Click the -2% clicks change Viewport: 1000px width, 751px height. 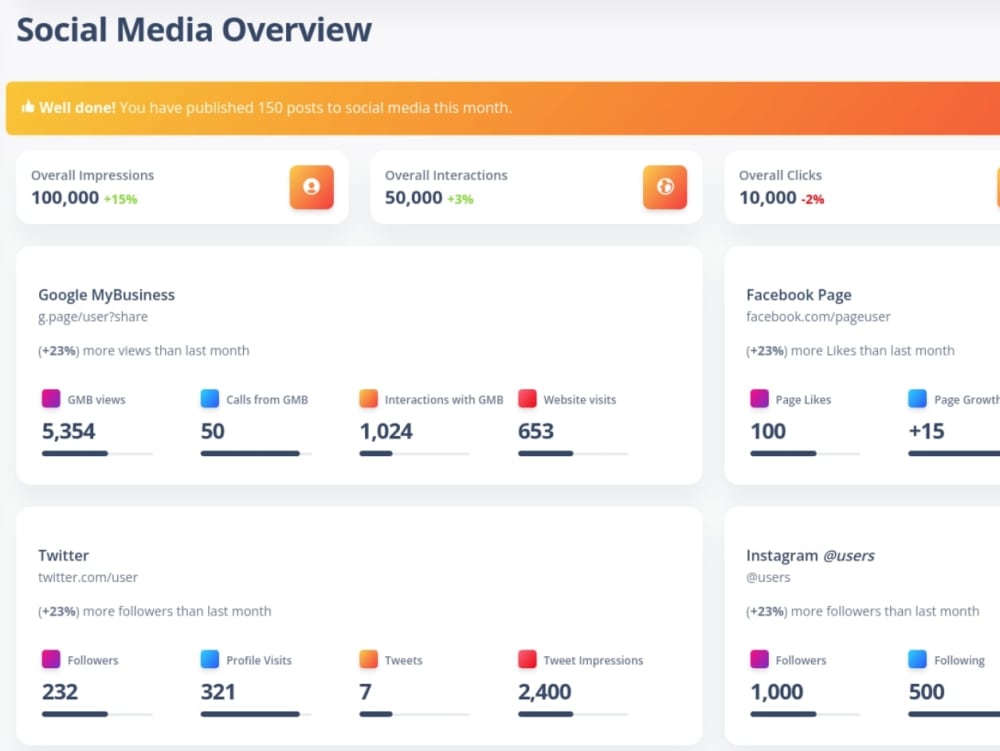[812, 200]
